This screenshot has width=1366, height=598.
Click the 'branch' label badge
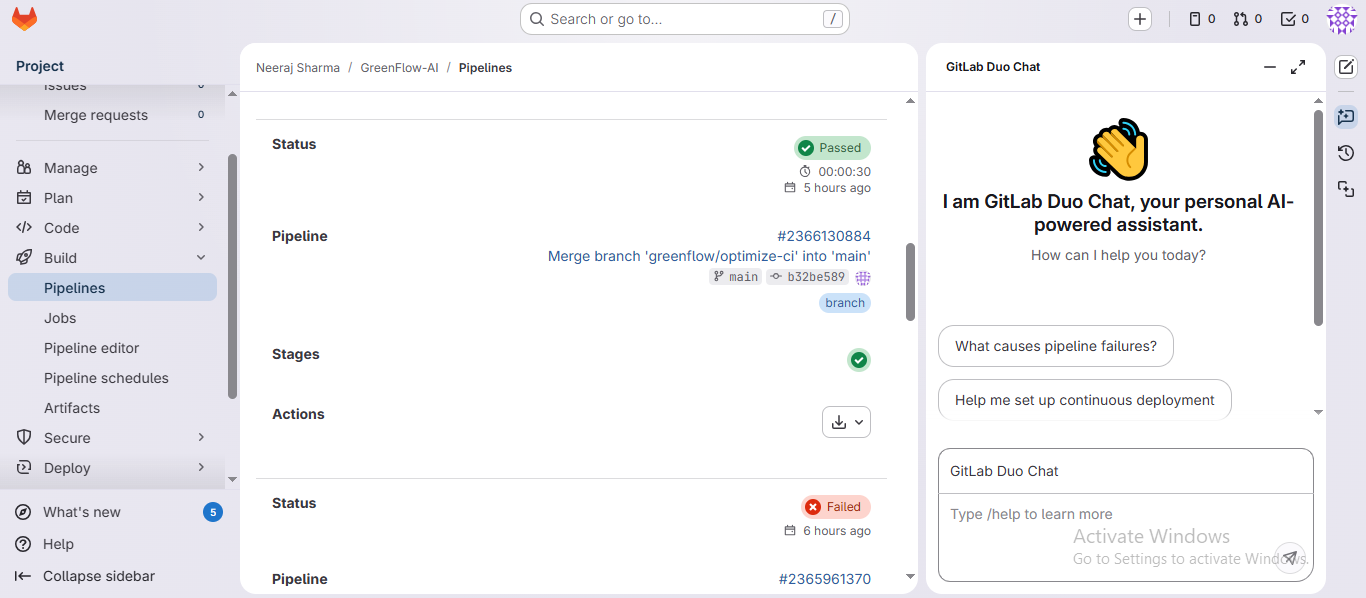845,303
